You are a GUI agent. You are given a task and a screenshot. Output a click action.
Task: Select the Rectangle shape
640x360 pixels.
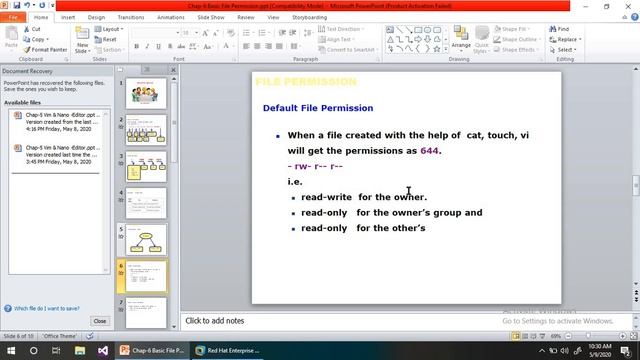click(x=418, y=30)
